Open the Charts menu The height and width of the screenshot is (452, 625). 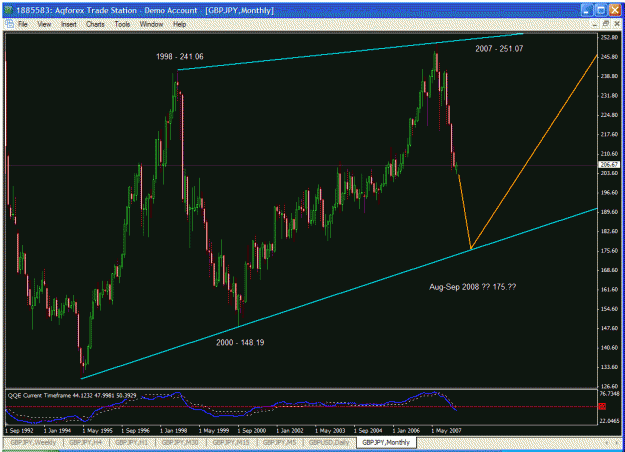click(x=95, y=24)
